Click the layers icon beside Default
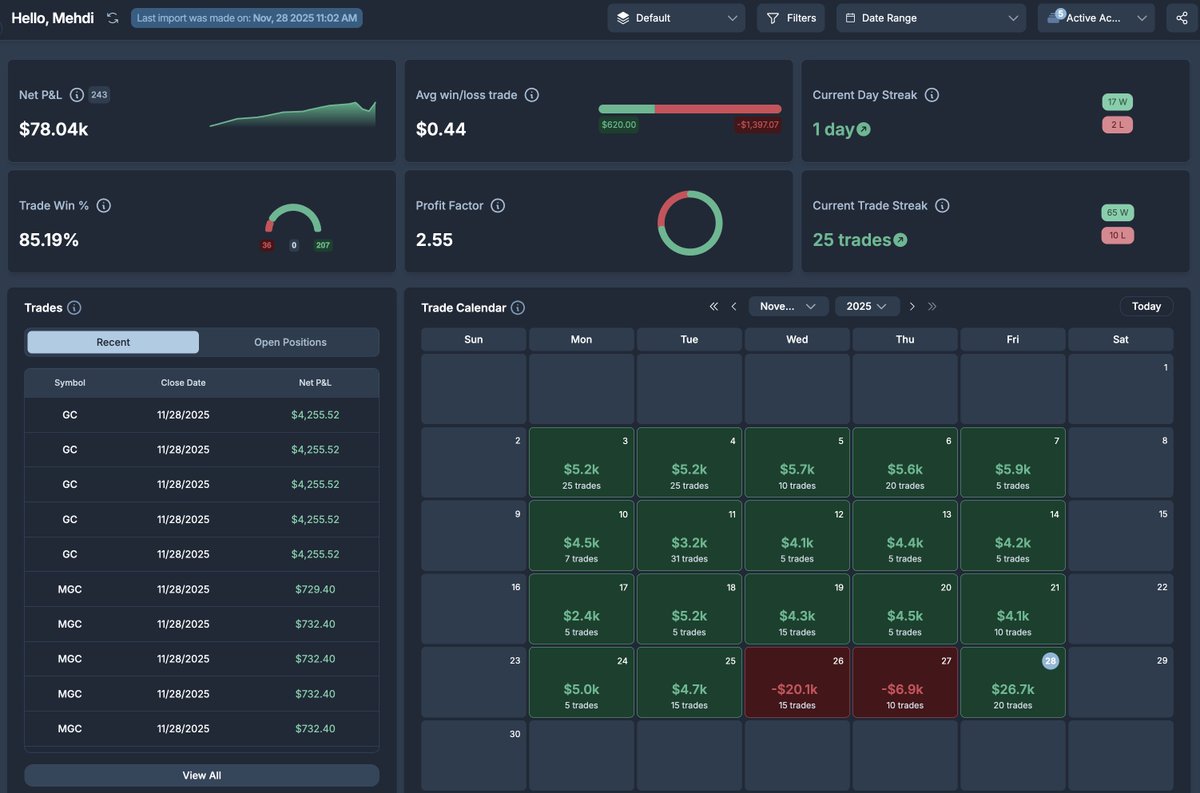Image resolution: width=1200 pixels, height=793 pixels. point(621,17)
